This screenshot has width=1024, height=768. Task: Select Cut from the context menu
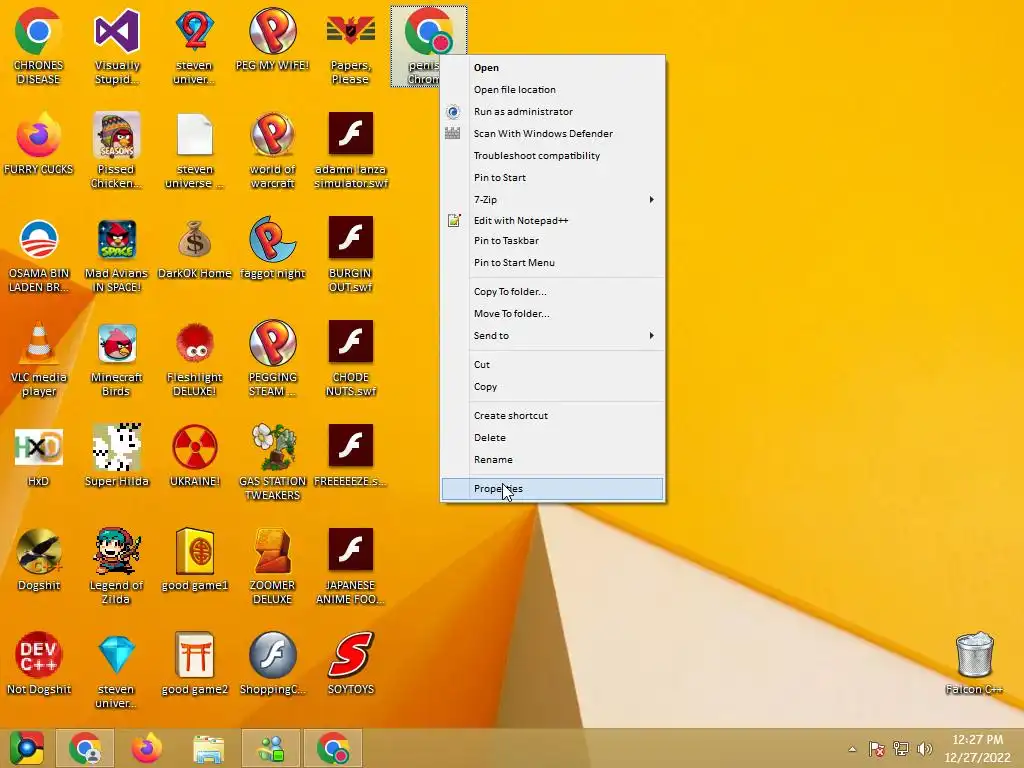pos(552,364)
